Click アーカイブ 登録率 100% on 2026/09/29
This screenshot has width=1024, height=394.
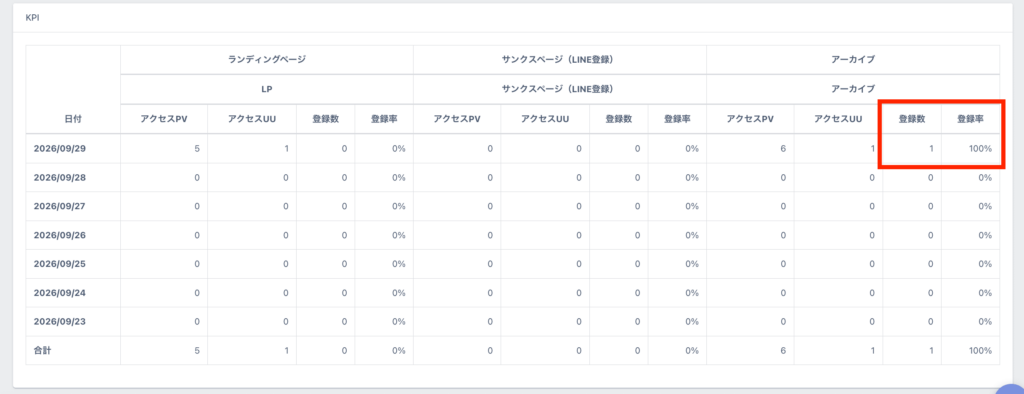click(x=981, y=148)
